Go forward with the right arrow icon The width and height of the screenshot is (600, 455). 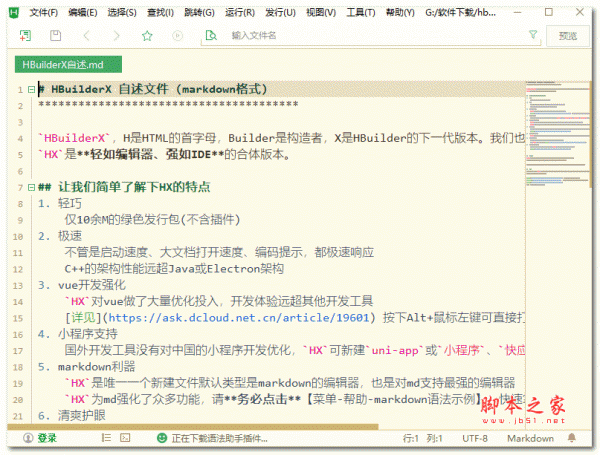pyautogui.click(x=116, y=36)
